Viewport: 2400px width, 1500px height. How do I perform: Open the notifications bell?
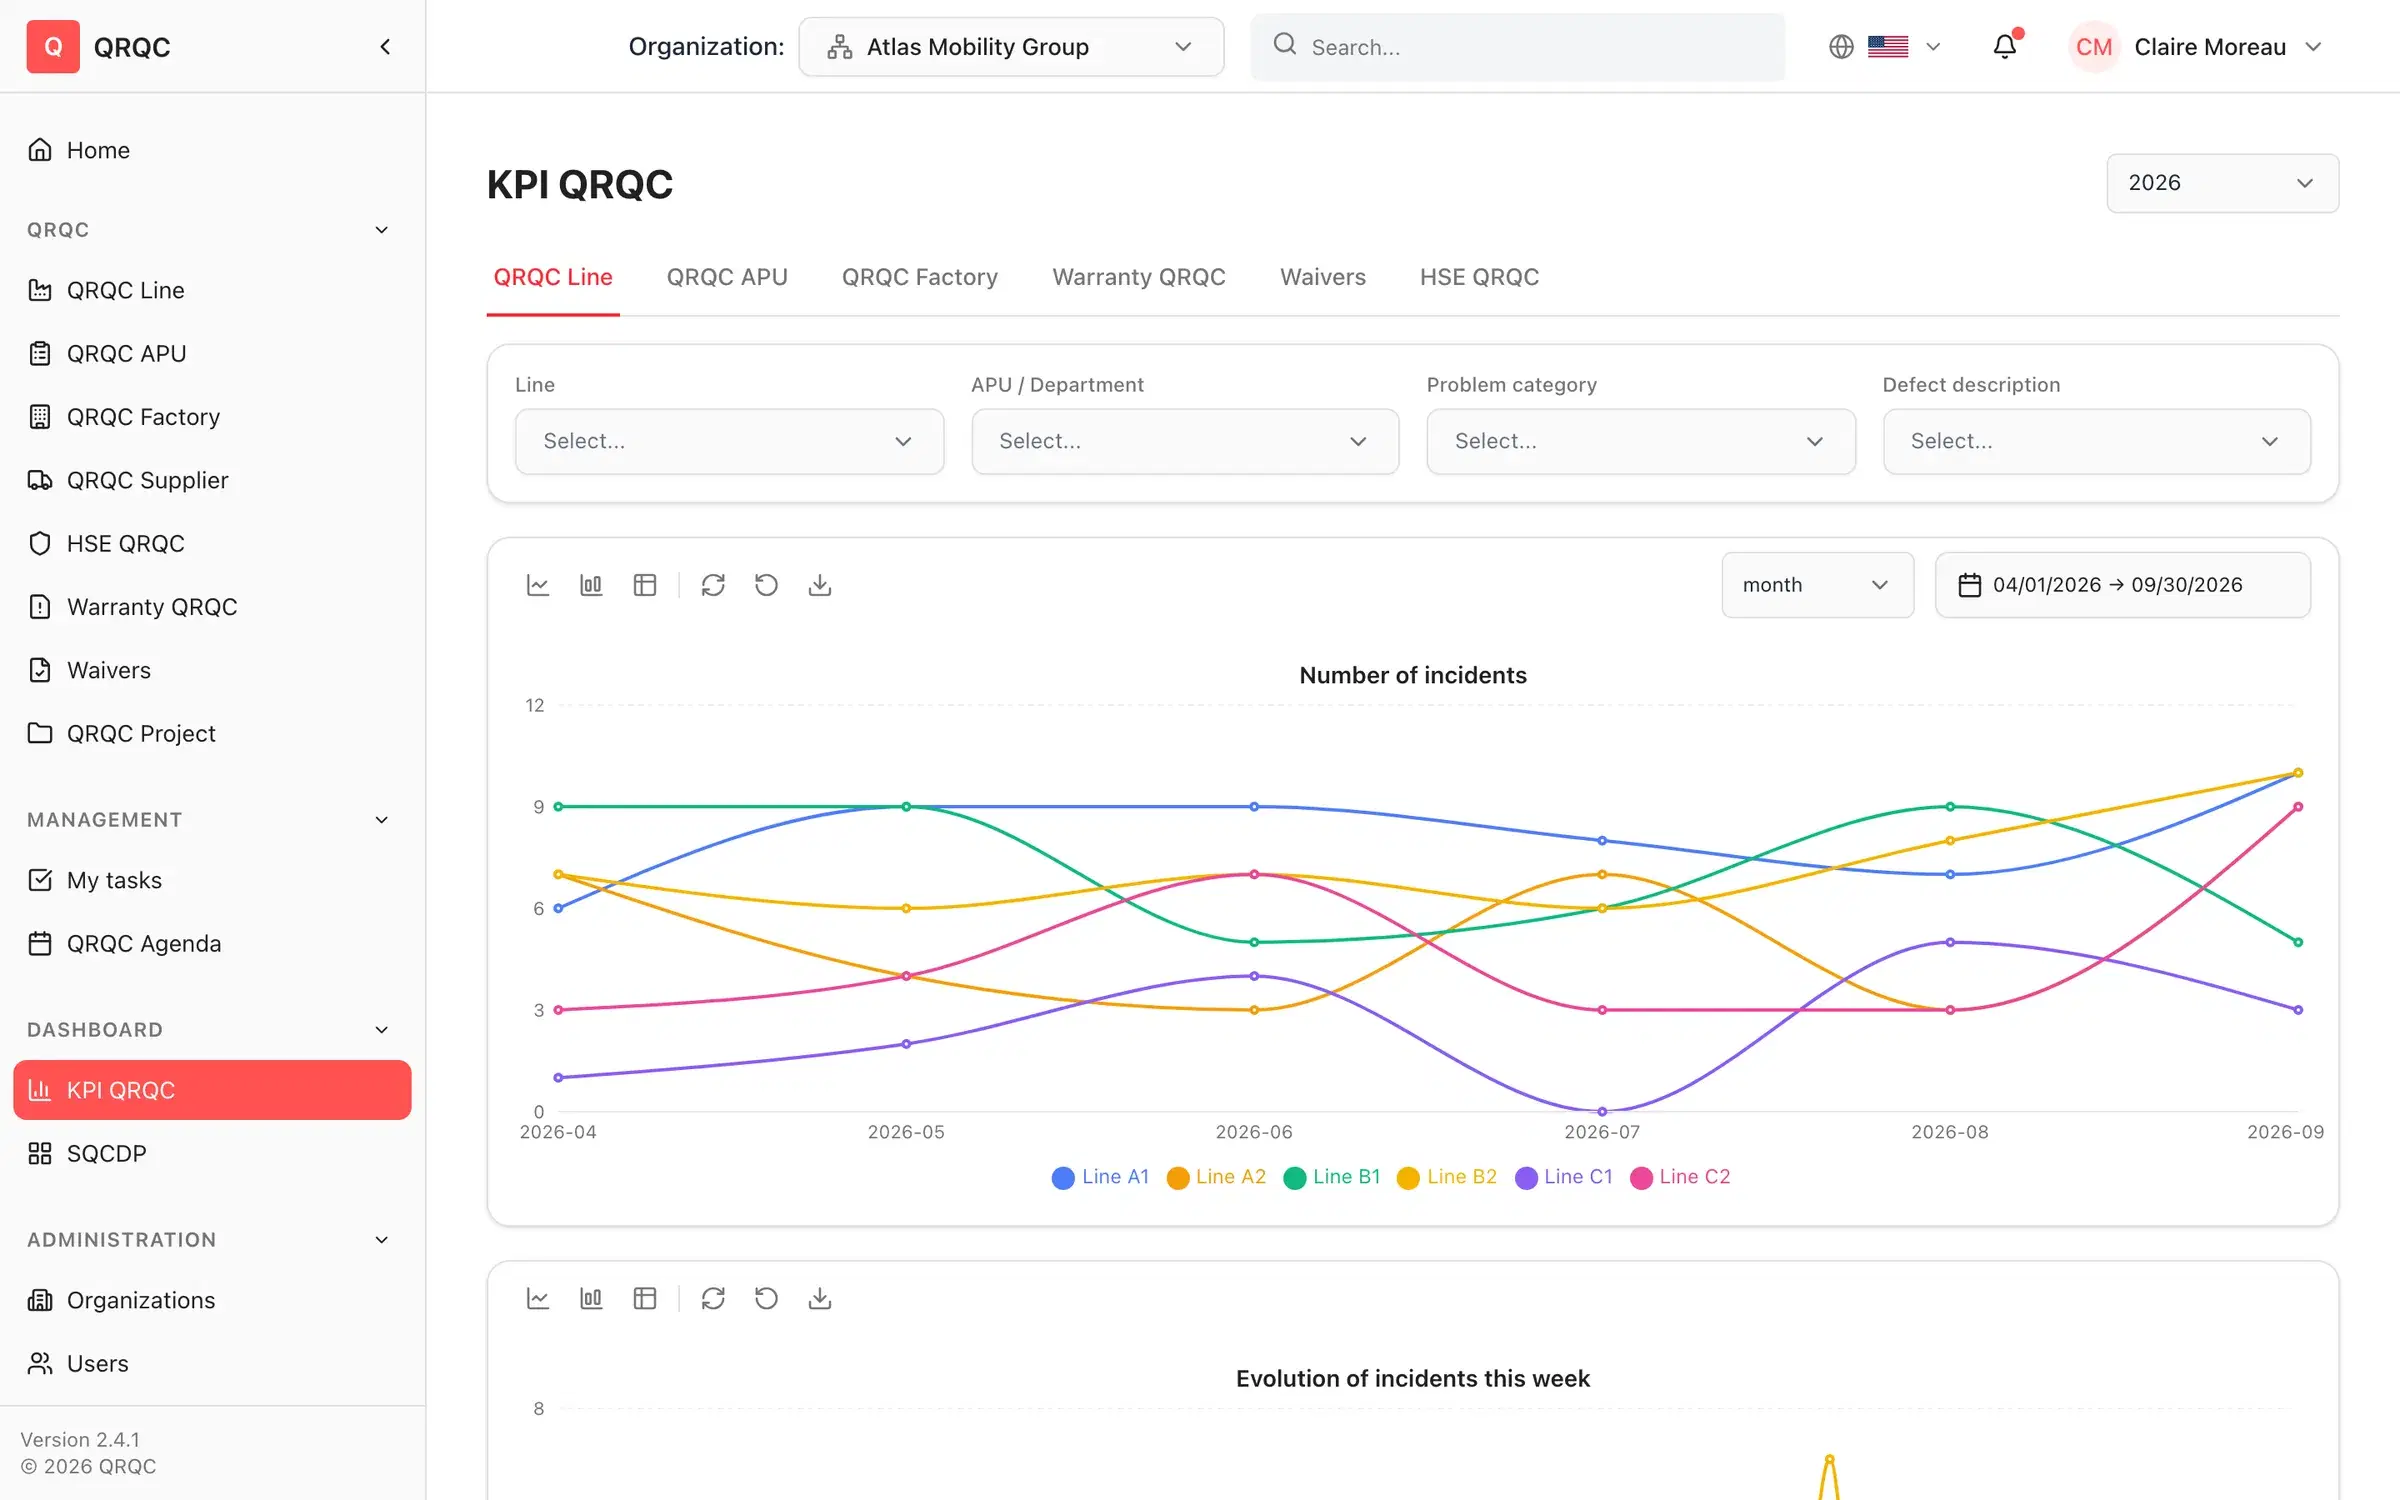click(2005, 47)
